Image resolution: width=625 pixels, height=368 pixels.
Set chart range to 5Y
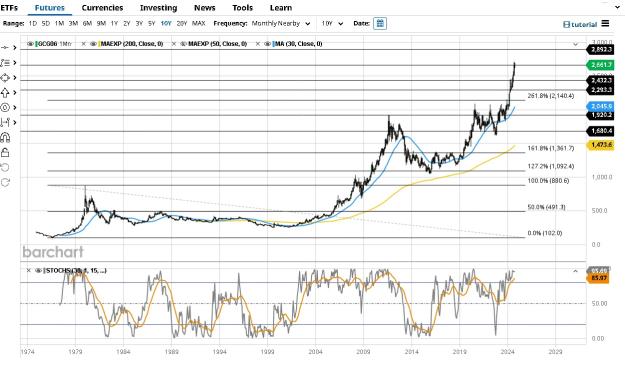pyautogui.click(x=151, y=24)
